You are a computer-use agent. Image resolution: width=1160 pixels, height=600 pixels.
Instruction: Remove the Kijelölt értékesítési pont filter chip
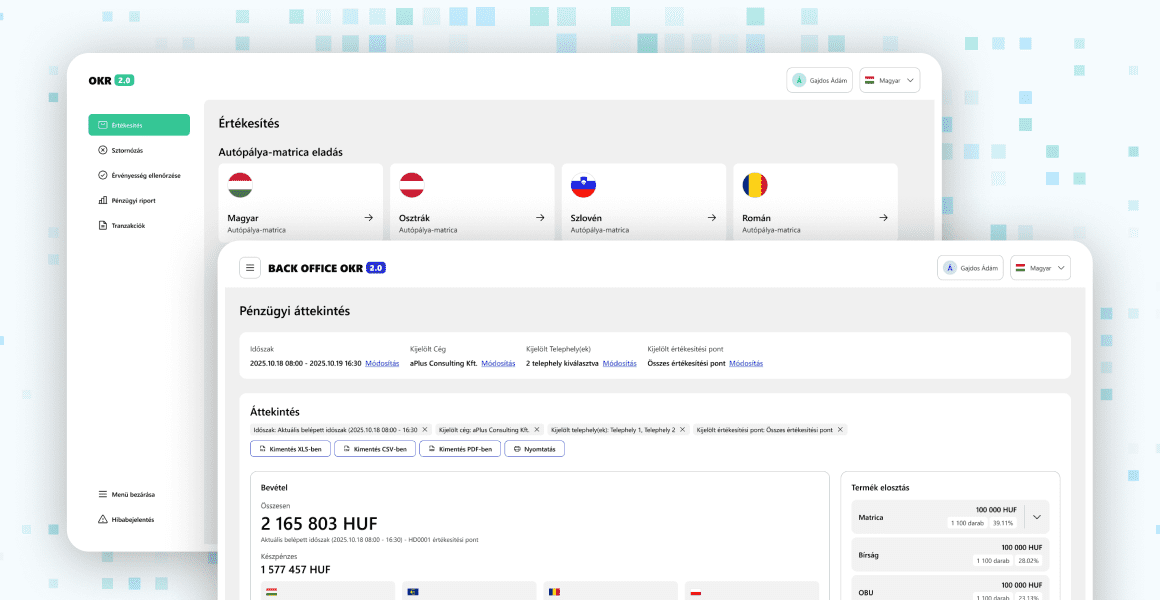840,429
